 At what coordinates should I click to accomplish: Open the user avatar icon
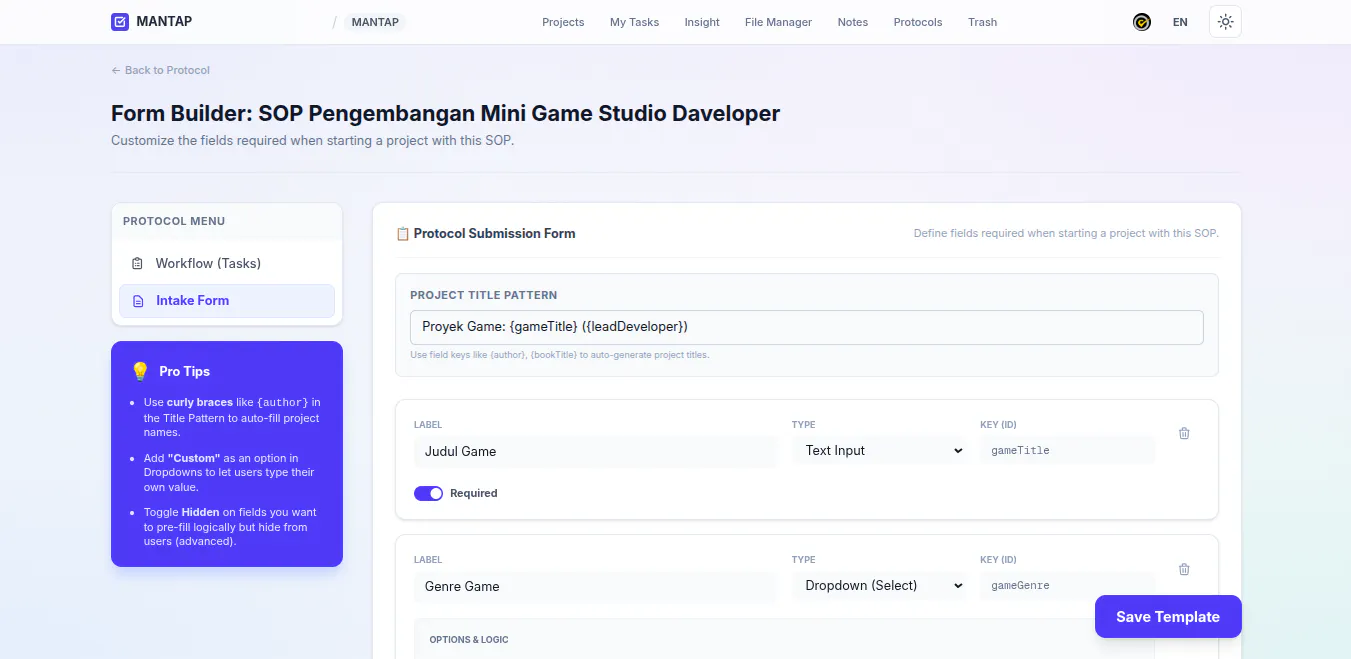click(x=1141, y=22)
